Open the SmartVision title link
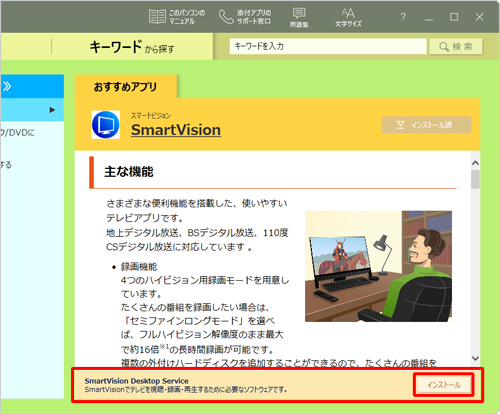This screenshot has width=500, height=414. [x=176, y=130]
